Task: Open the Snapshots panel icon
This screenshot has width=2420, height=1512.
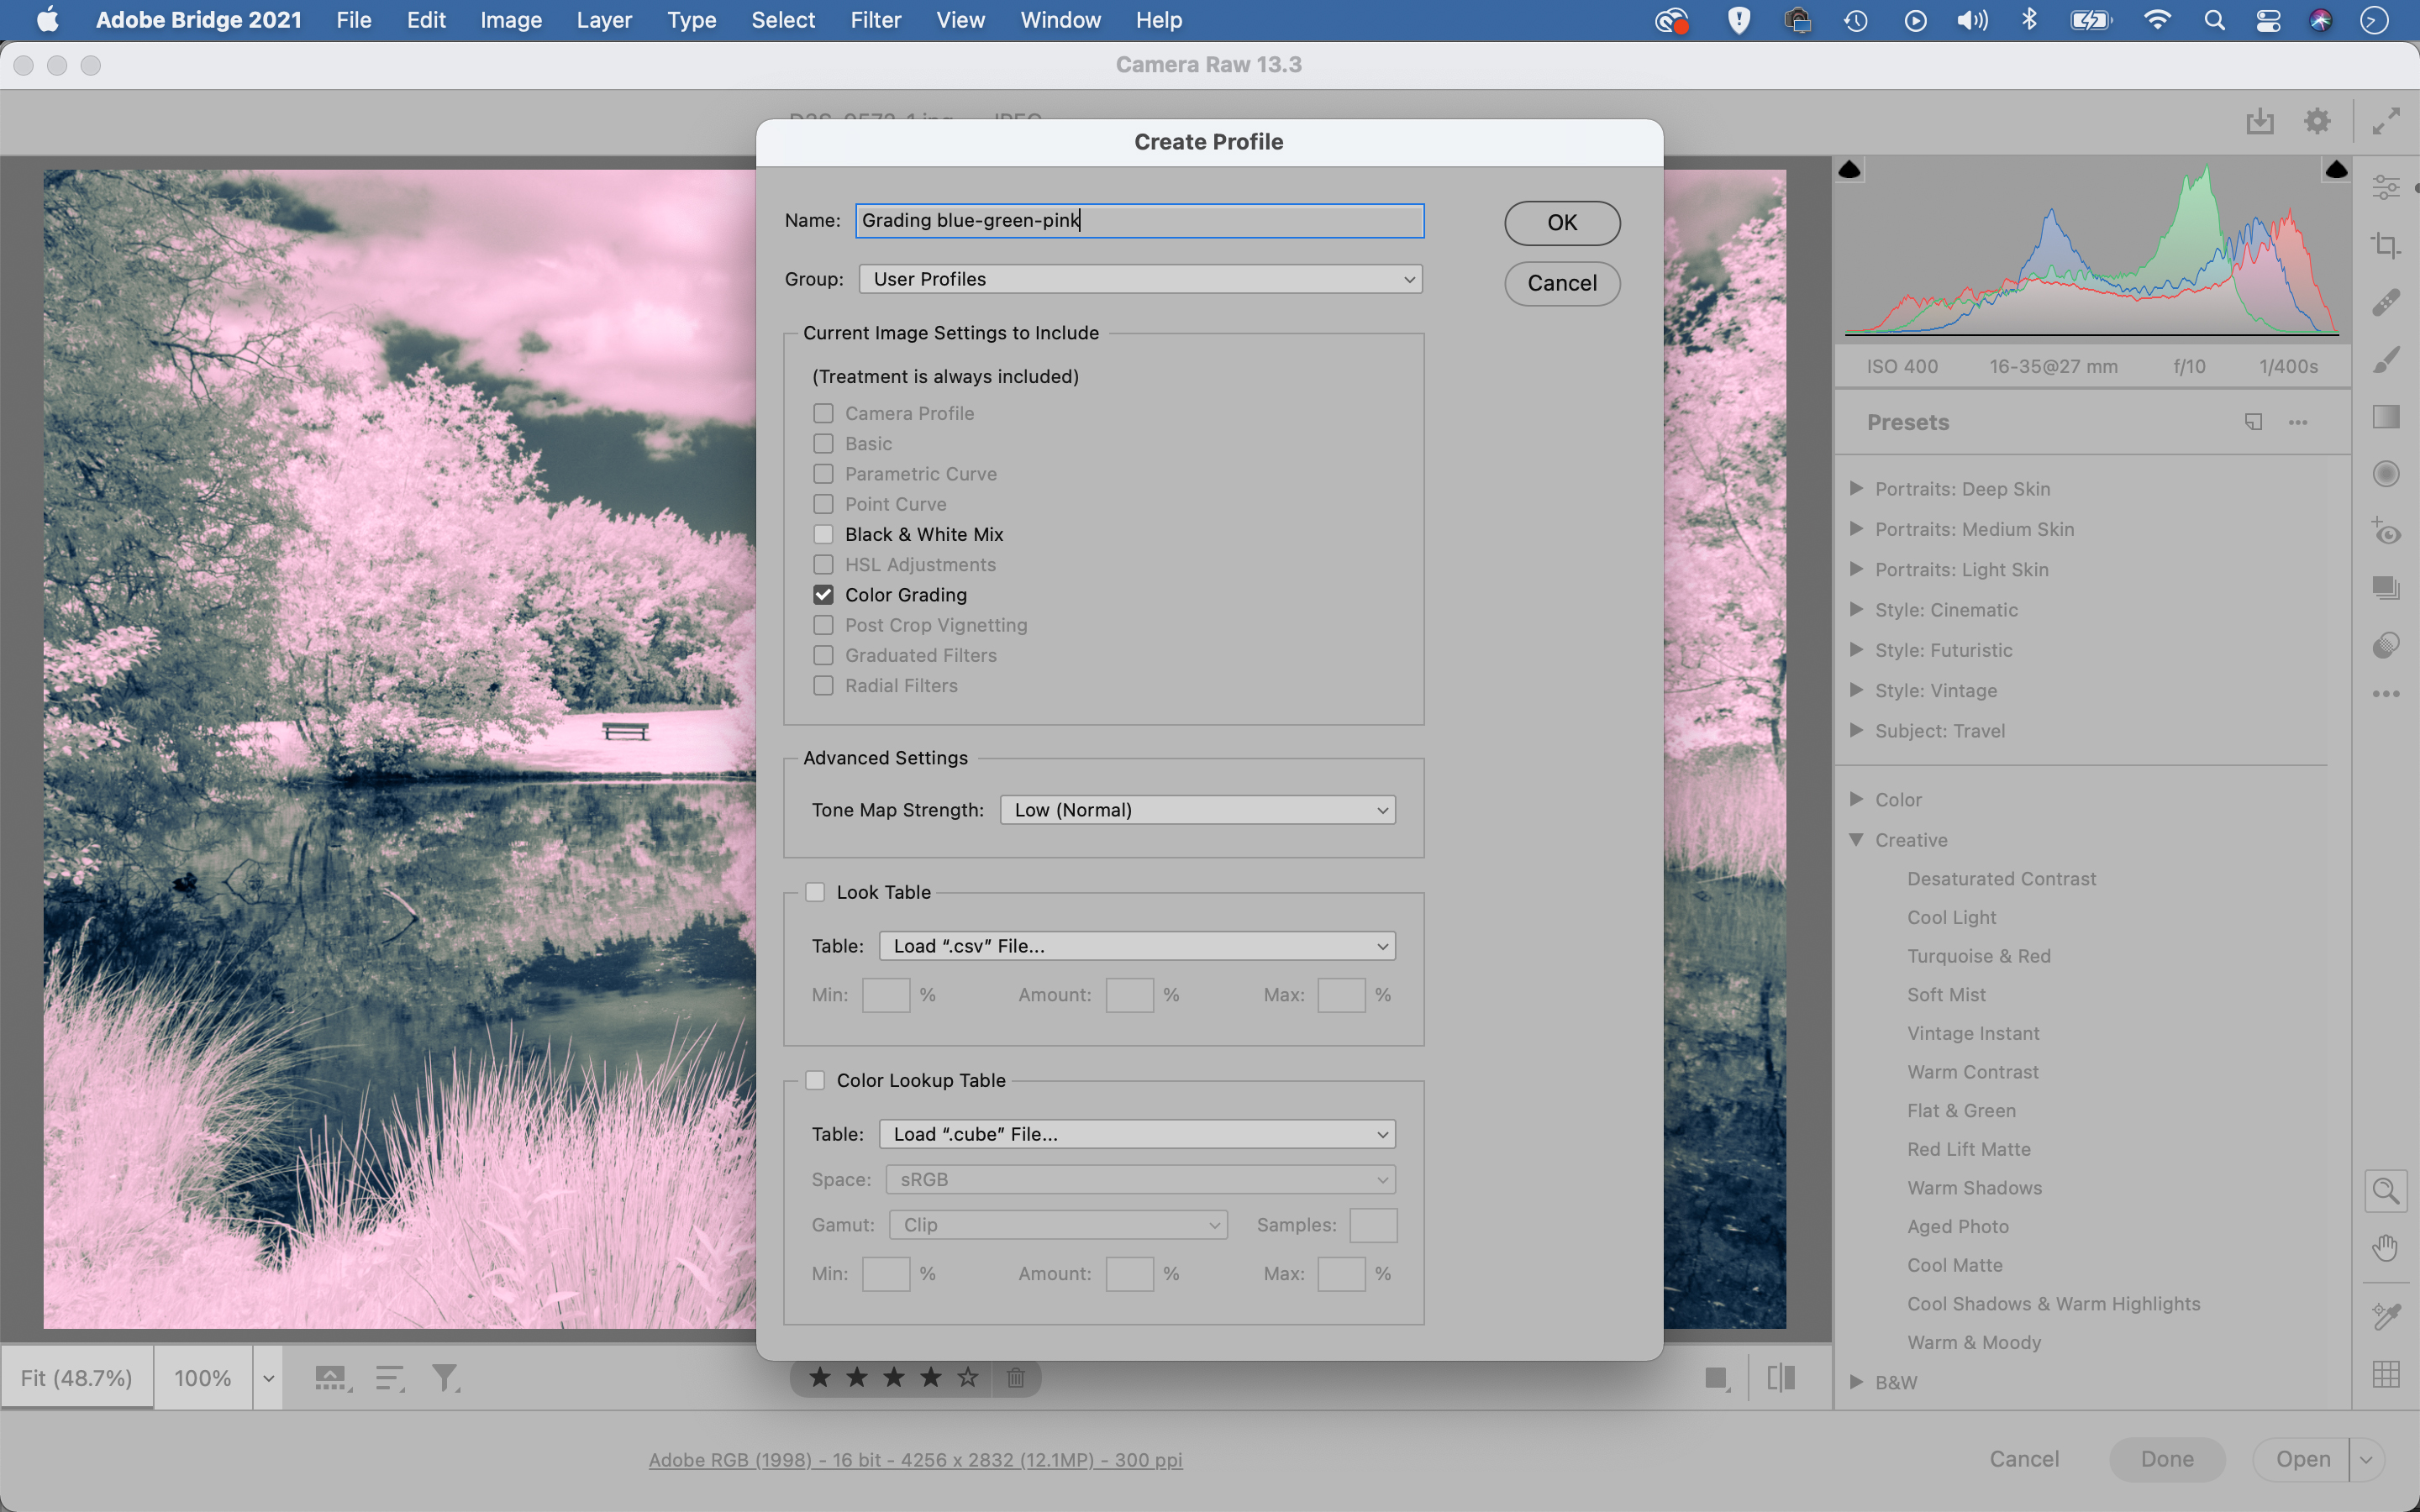Action: 2386,588
